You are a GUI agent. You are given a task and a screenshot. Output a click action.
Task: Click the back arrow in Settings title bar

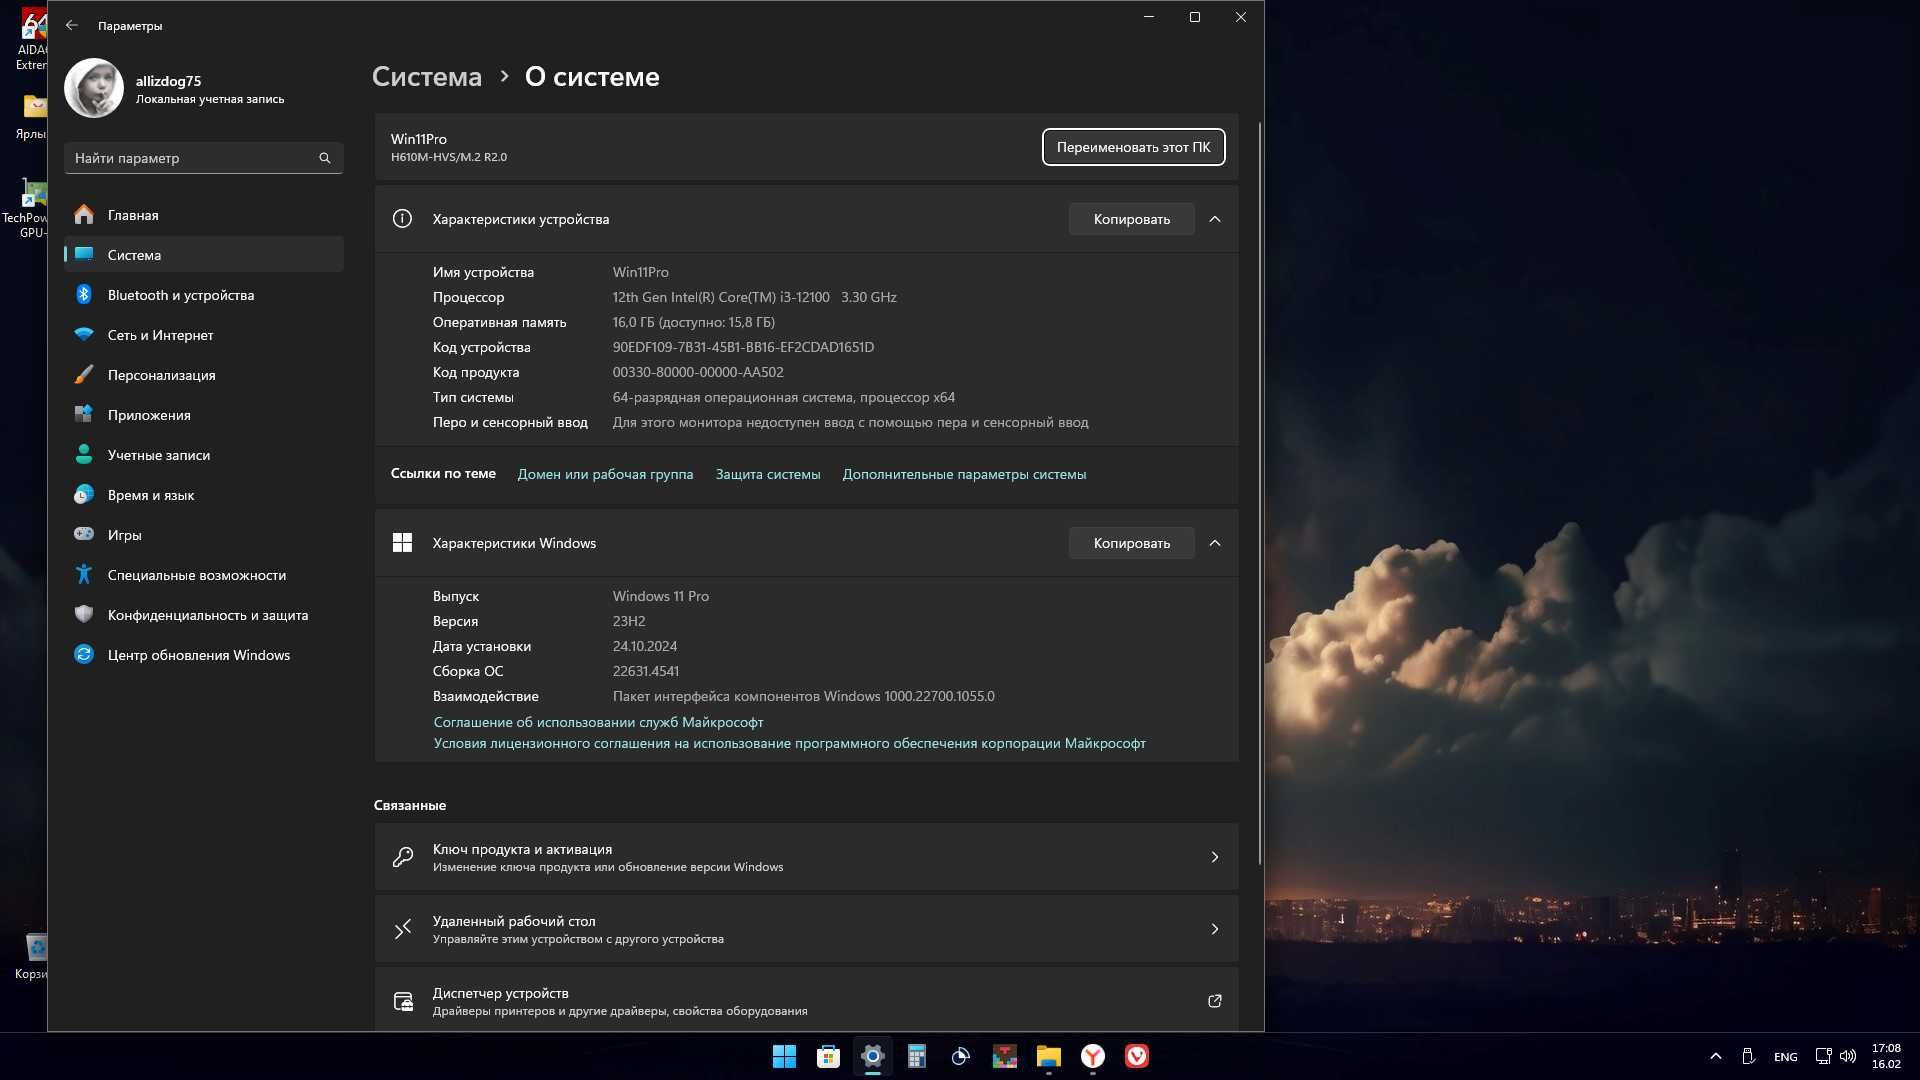(71, 25)
